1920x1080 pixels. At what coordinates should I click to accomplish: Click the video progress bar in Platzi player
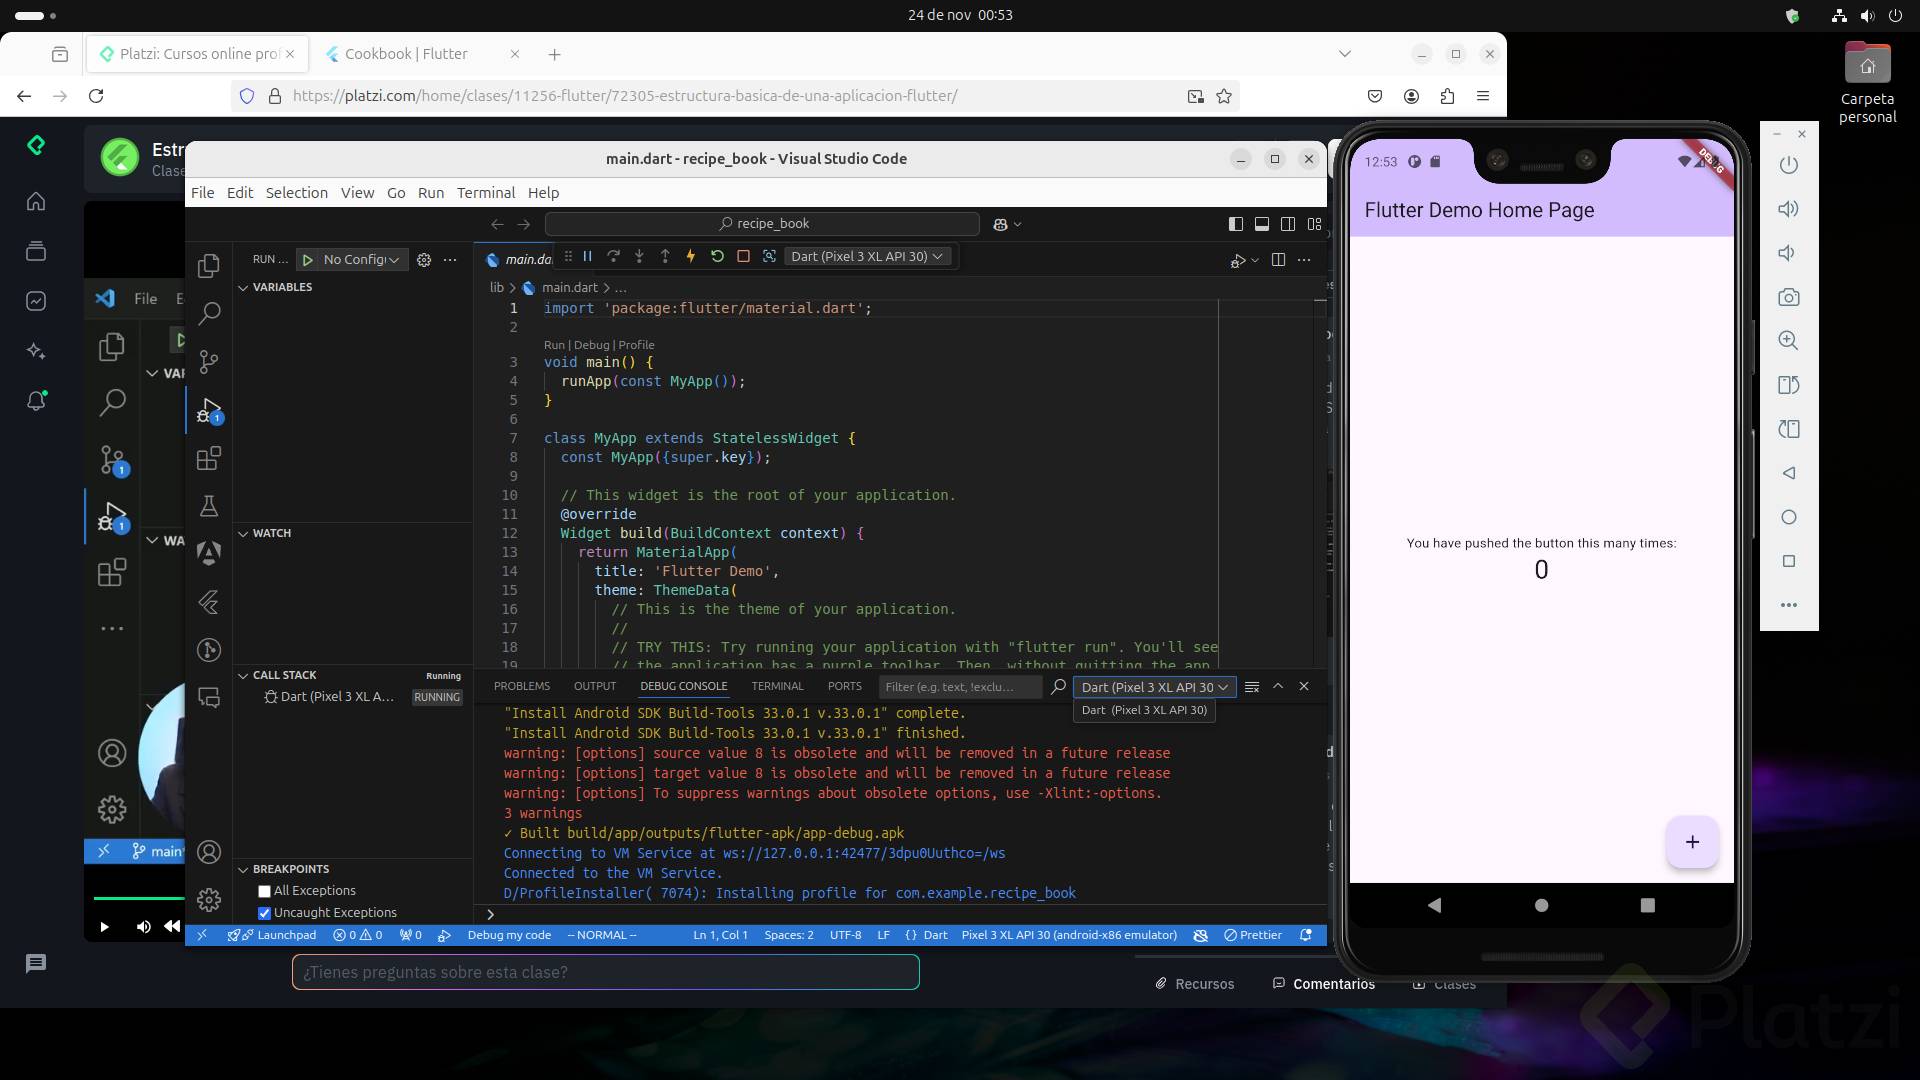pos(139,897)
